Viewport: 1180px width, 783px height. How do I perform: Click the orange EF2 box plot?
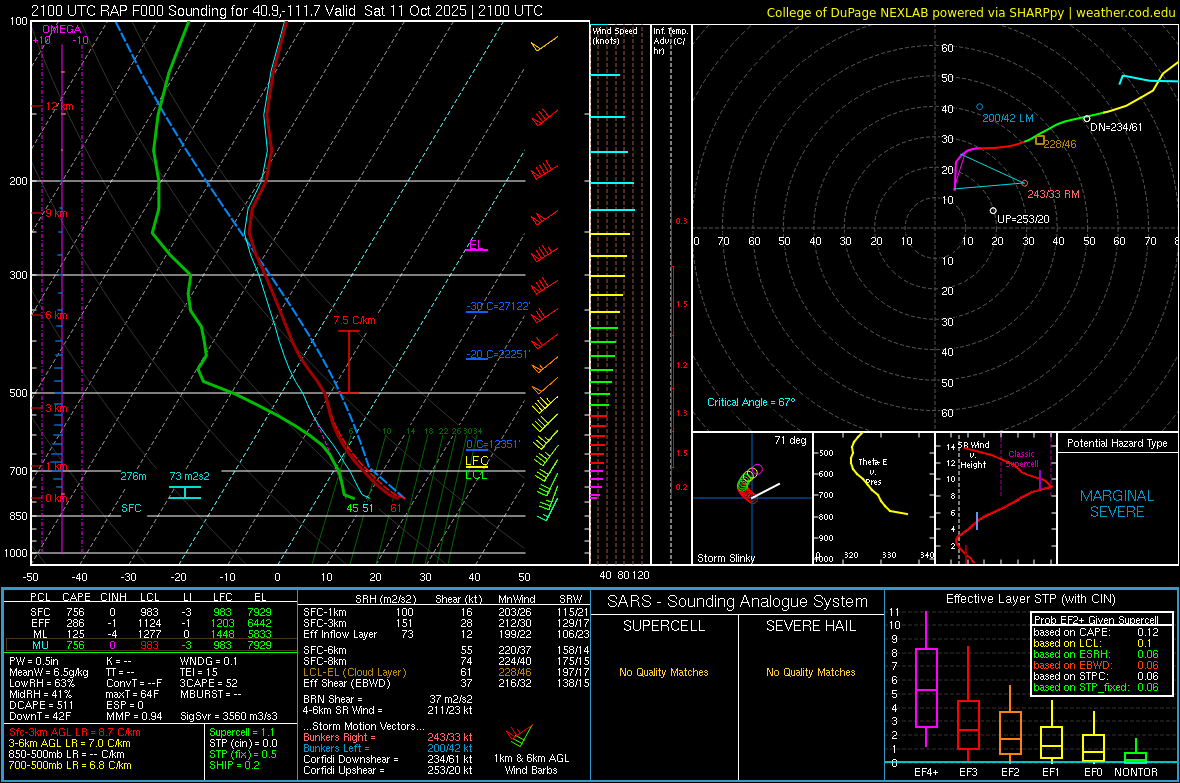pyautogui.click(x=1010, y=733)
